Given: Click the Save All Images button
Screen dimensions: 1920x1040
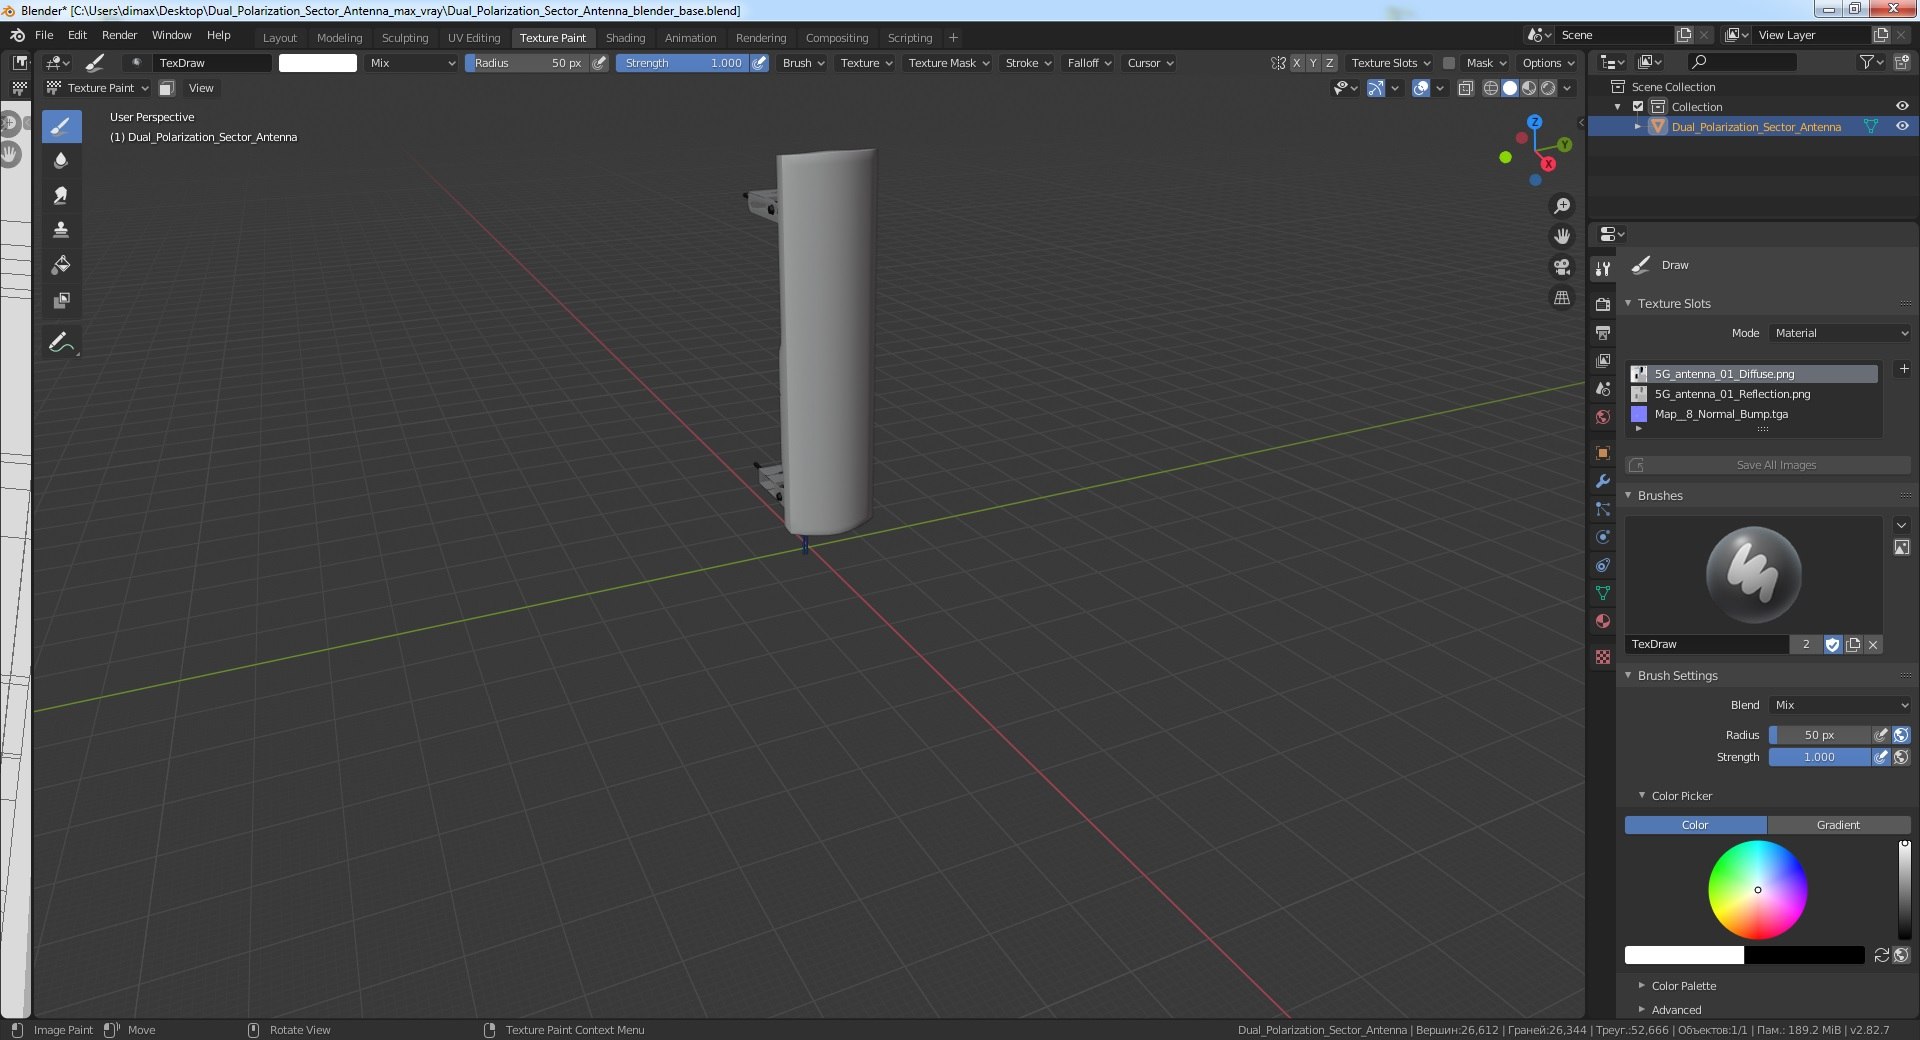Looking at the screenshot, I should pos(1768,465).
